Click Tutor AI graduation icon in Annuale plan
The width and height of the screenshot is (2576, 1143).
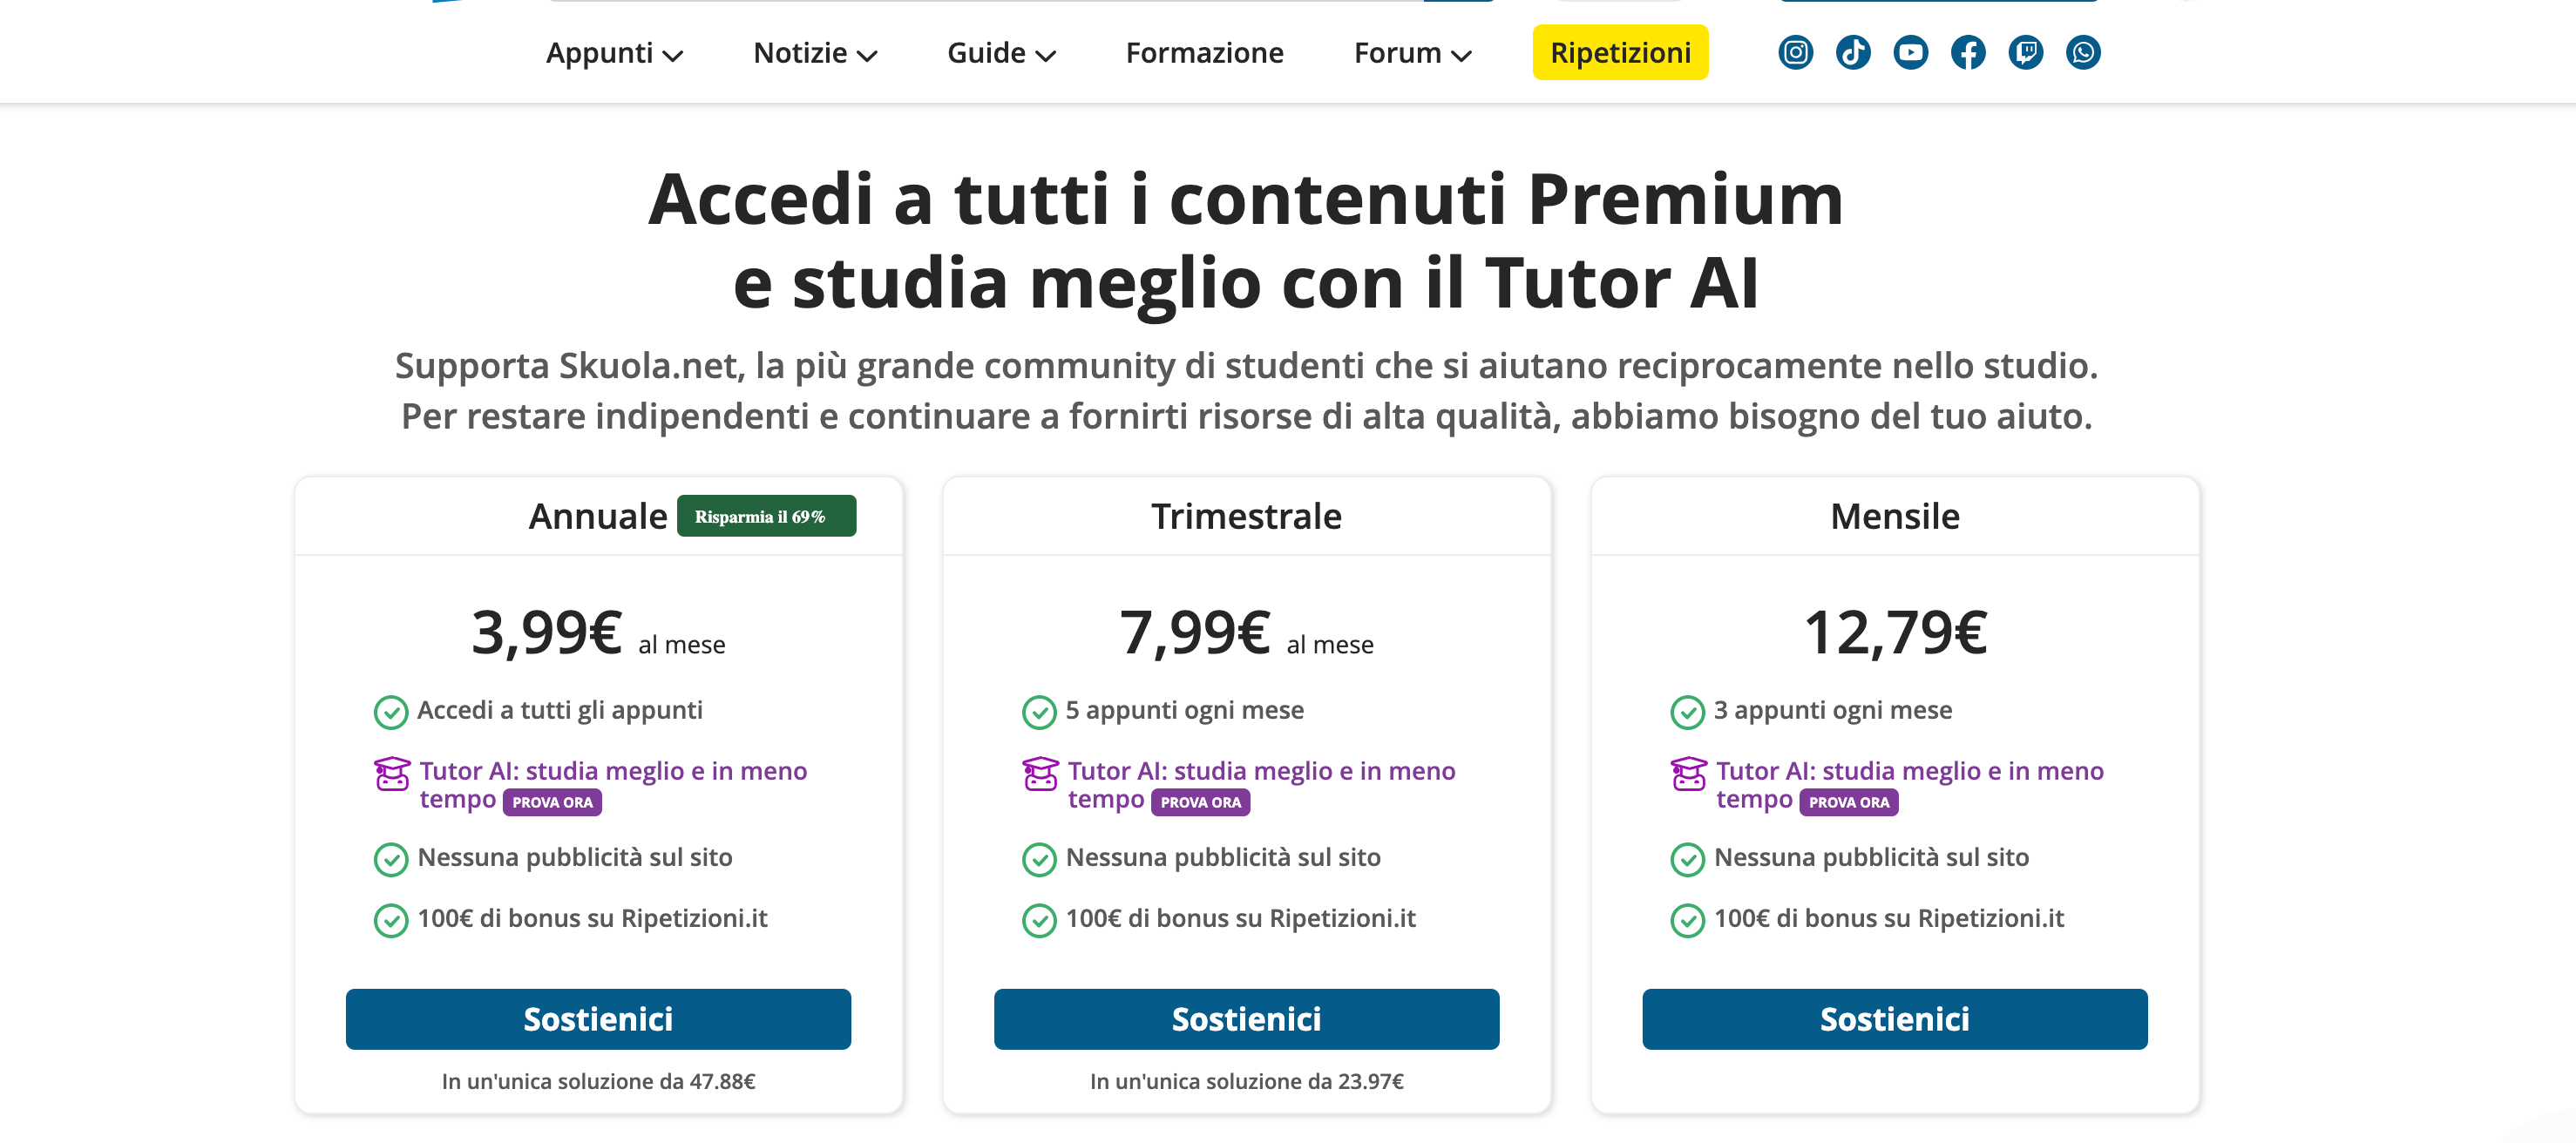(391, 773)
